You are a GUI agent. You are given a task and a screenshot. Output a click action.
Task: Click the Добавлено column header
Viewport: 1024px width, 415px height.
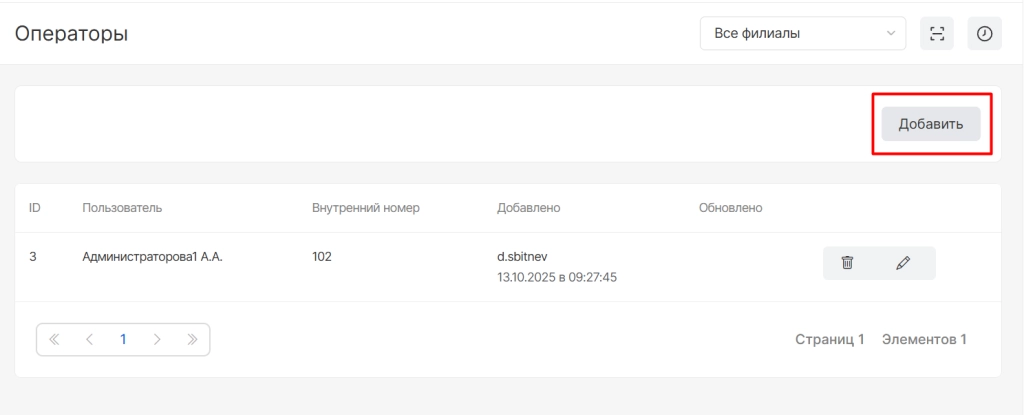[x=528, y=208]
